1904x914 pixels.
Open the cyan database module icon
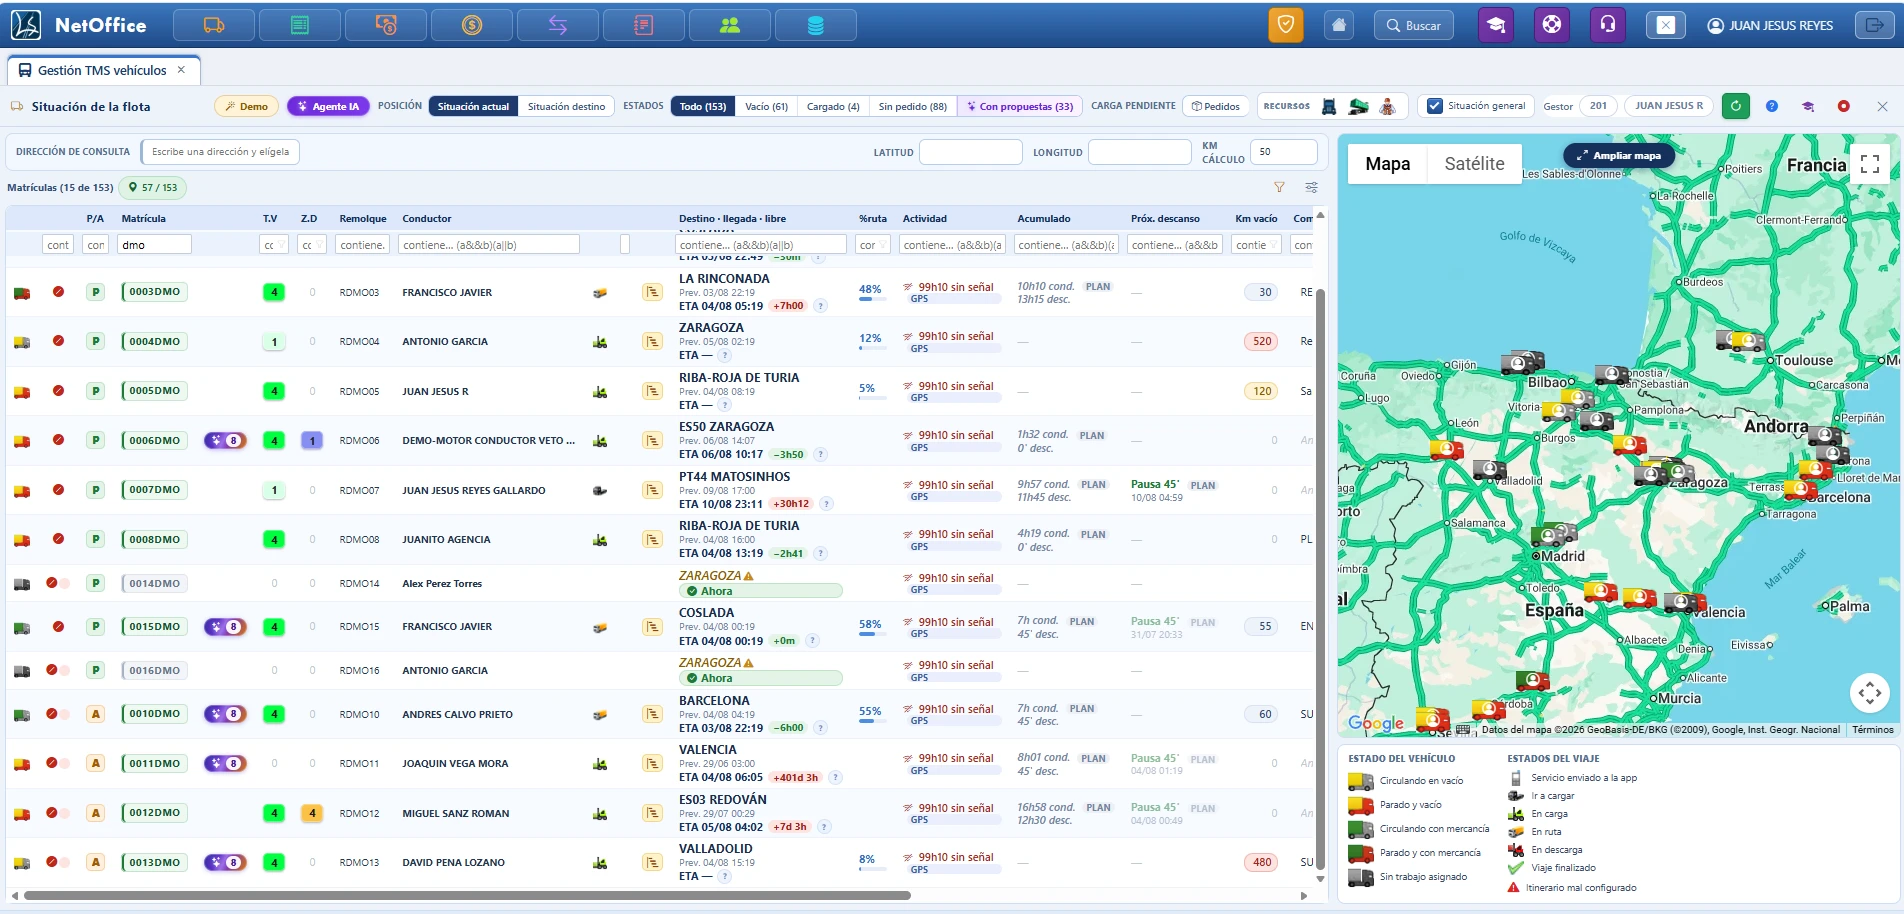click(816, 25)
